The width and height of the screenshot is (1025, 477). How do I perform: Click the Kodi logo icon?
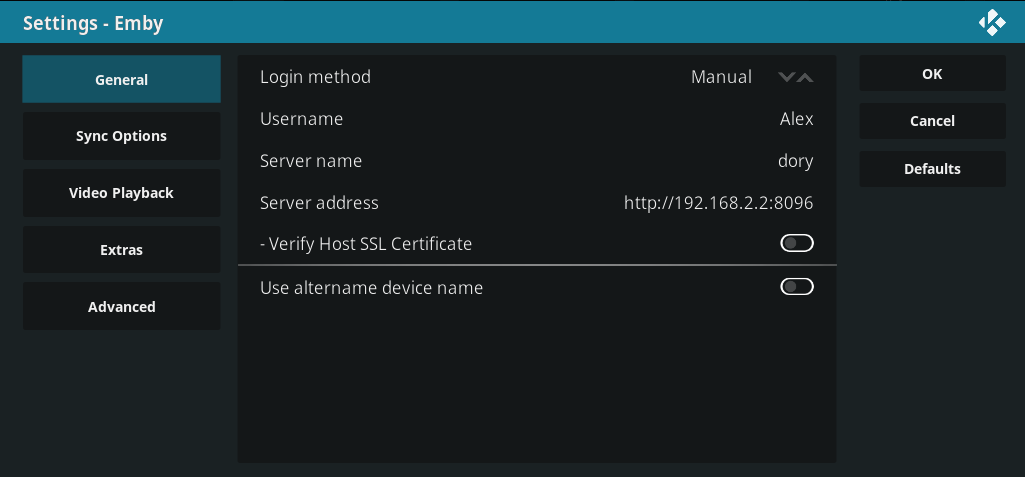991,22
